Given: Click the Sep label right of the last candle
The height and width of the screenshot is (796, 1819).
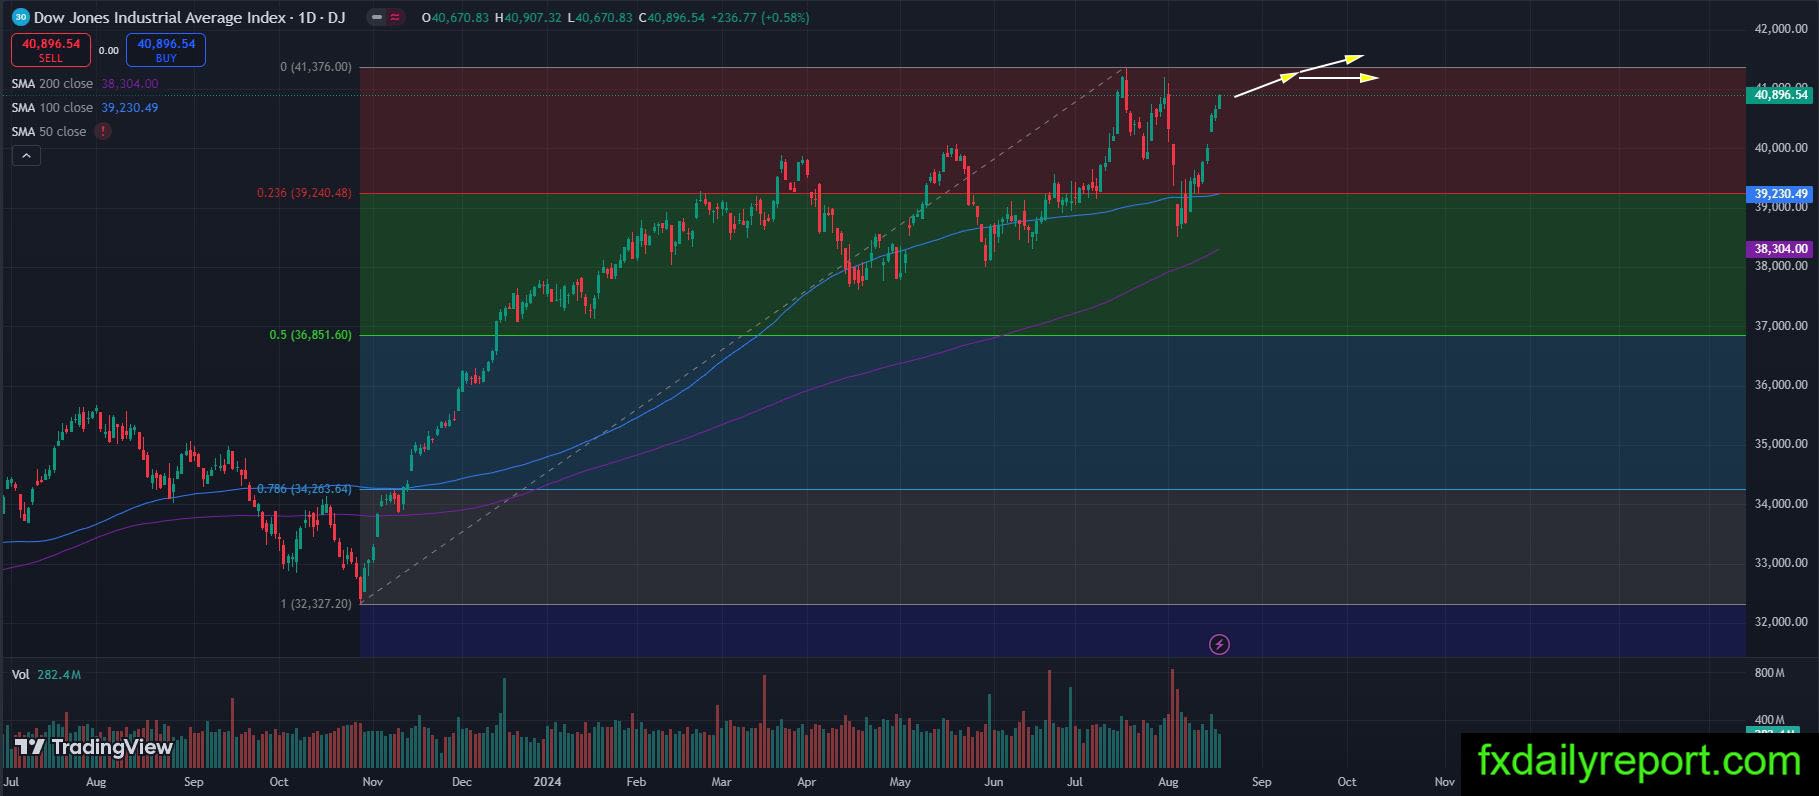Looking at the screenshot, I should (1262, 782).
